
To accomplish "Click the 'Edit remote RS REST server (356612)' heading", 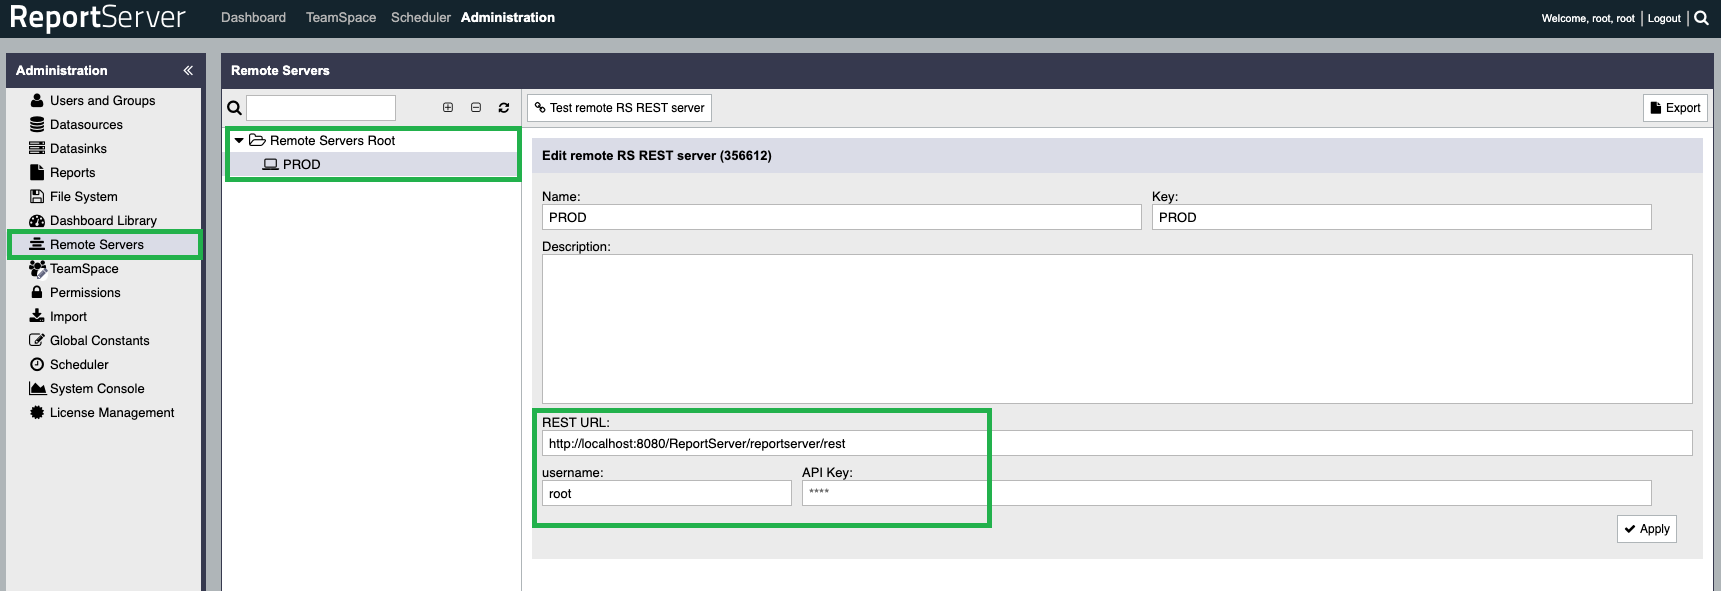I will (657, 155).
